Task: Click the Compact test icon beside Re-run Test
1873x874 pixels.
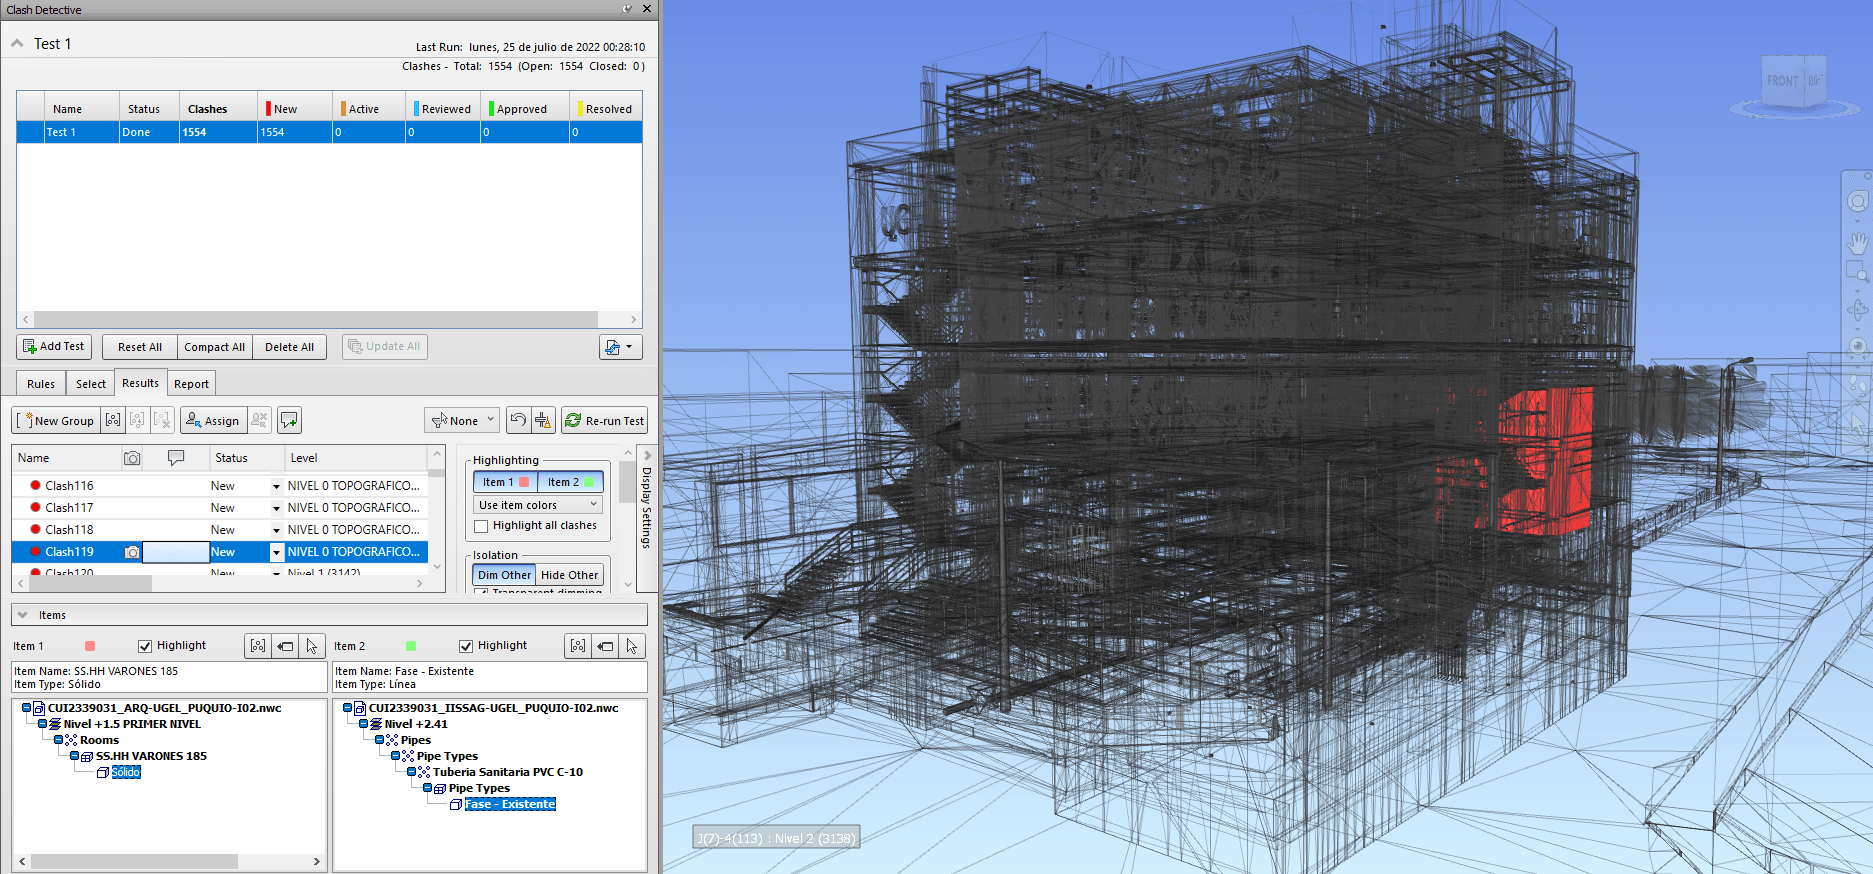Action: point(543,421)
